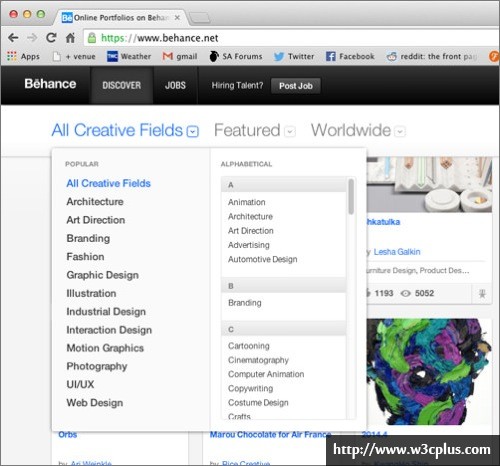Select Architecture in the popular list
Screen dimensions: 500x466
[x=95, y=202]
